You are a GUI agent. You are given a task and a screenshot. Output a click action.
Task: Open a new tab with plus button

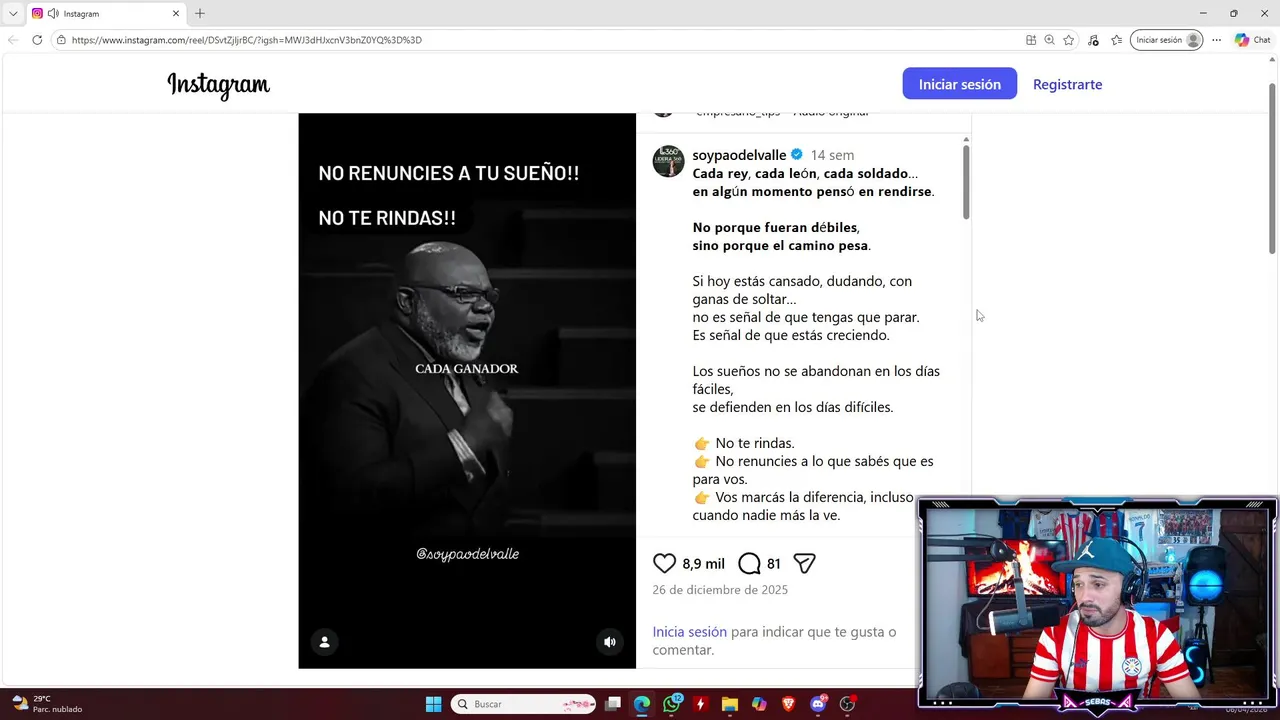pyautogui.click(x=200, y=14)
